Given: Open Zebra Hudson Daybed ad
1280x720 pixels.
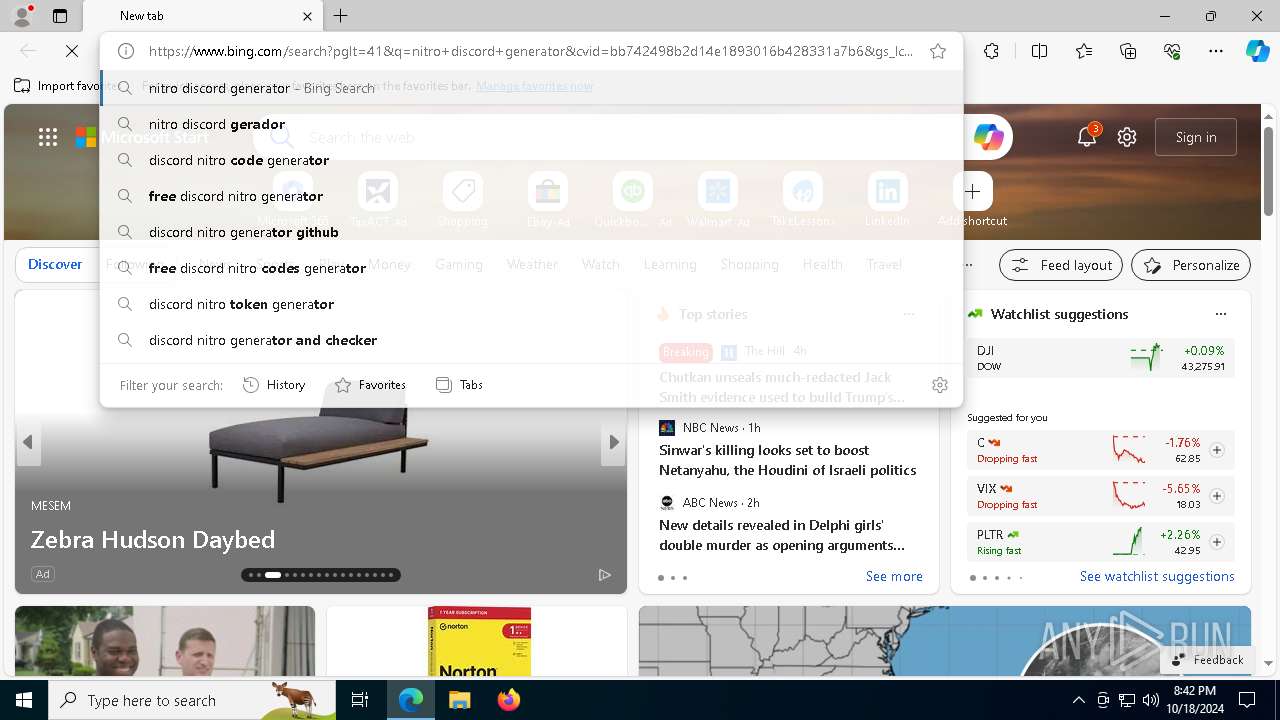Looking at the screenshot, I should 153,540.
